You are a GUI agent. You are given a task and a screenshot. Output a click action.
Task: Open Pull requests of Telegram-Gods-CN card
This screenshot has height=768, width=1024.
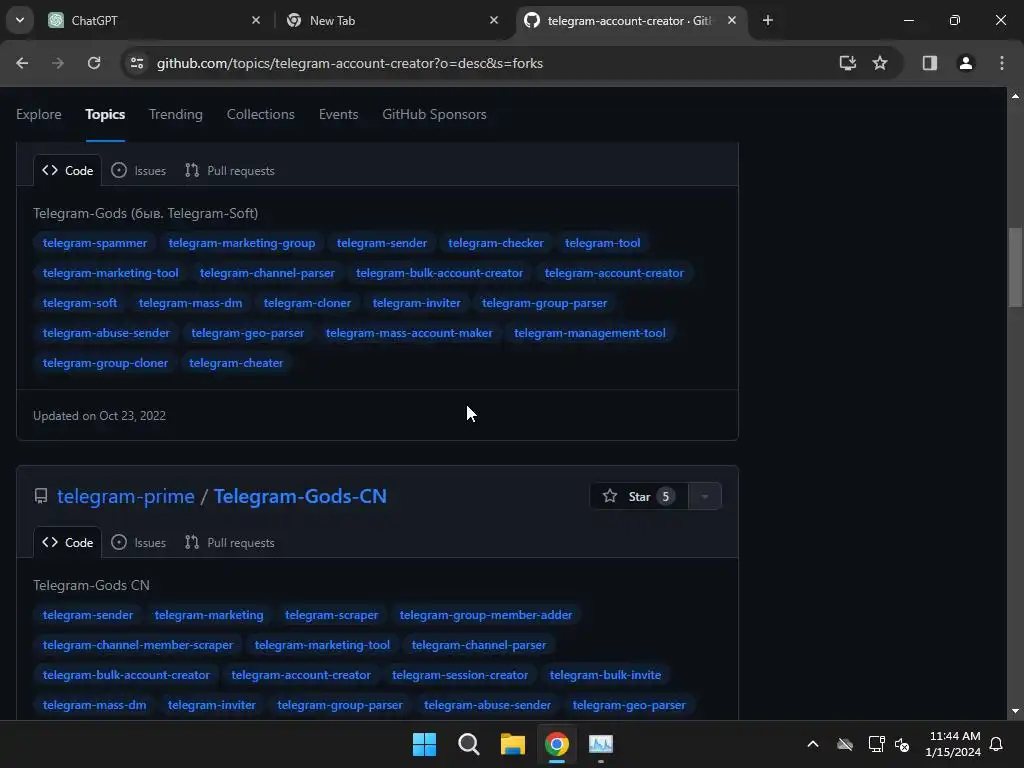pos(230,543)
